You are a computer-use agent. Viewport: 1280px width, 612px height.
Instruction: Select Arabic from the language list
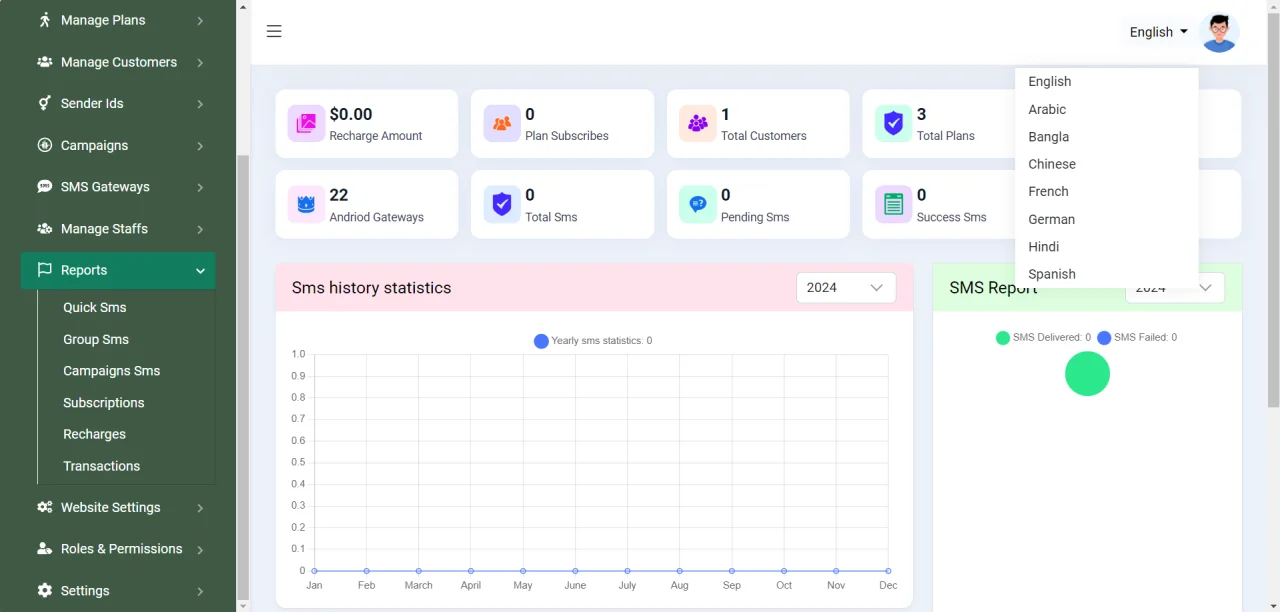pyautogui.click(x=1106, y=109)
